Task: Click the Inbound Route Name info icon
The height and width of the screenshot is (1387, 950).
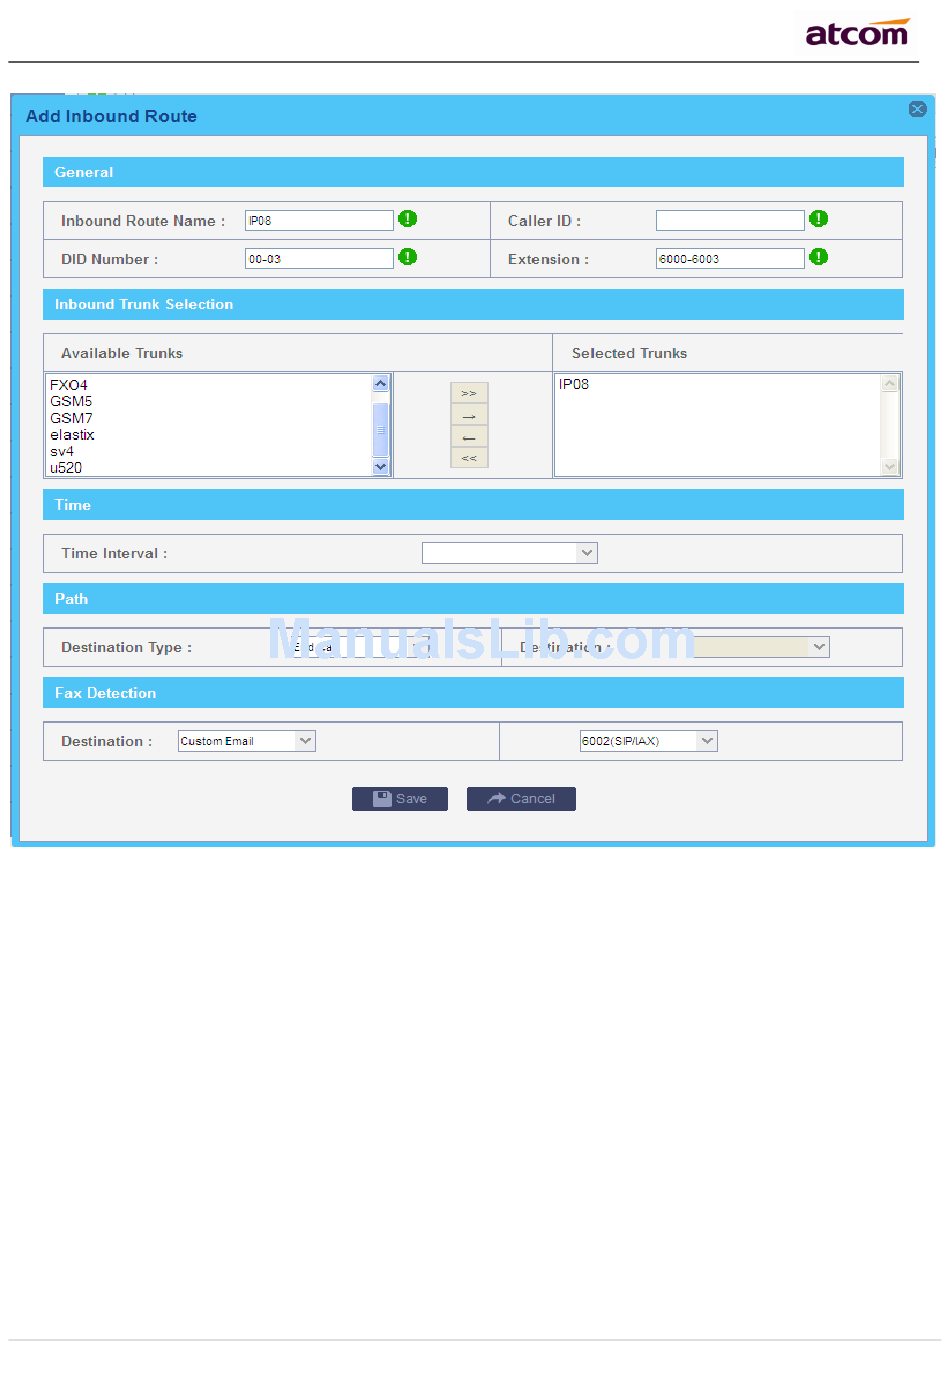Action: click(x=408, y=219)
